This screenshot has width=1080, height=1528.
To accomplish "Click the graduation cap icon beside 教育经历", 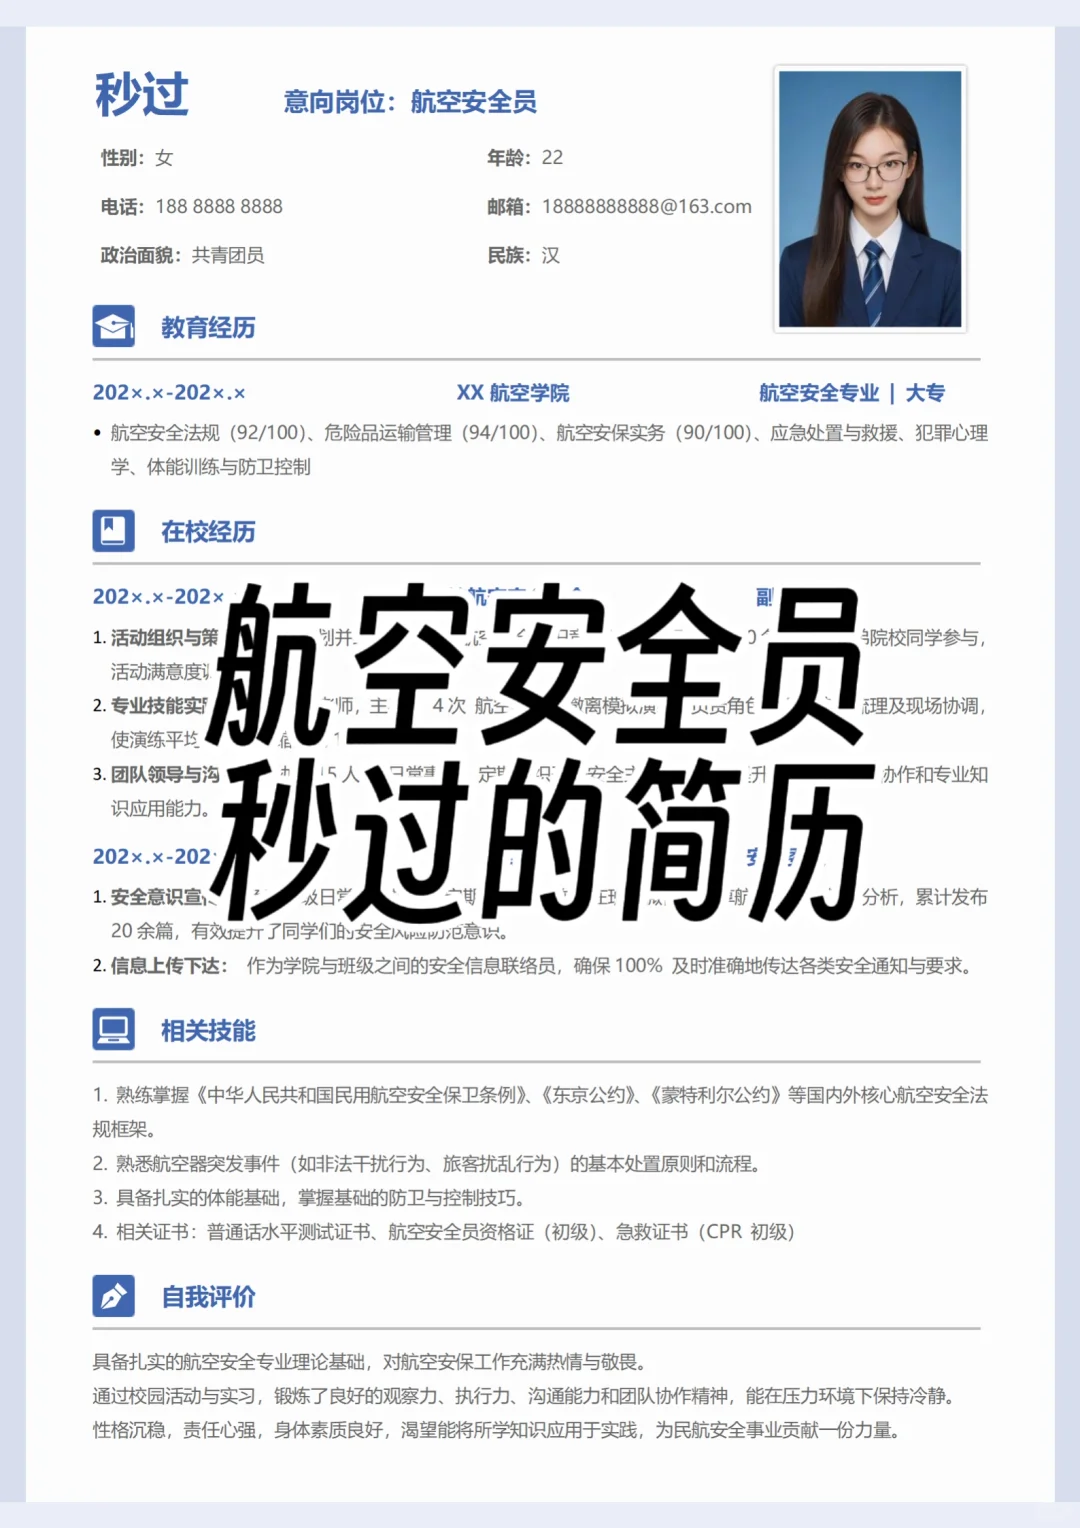I will pyautogui.click(x=113, y=326).
